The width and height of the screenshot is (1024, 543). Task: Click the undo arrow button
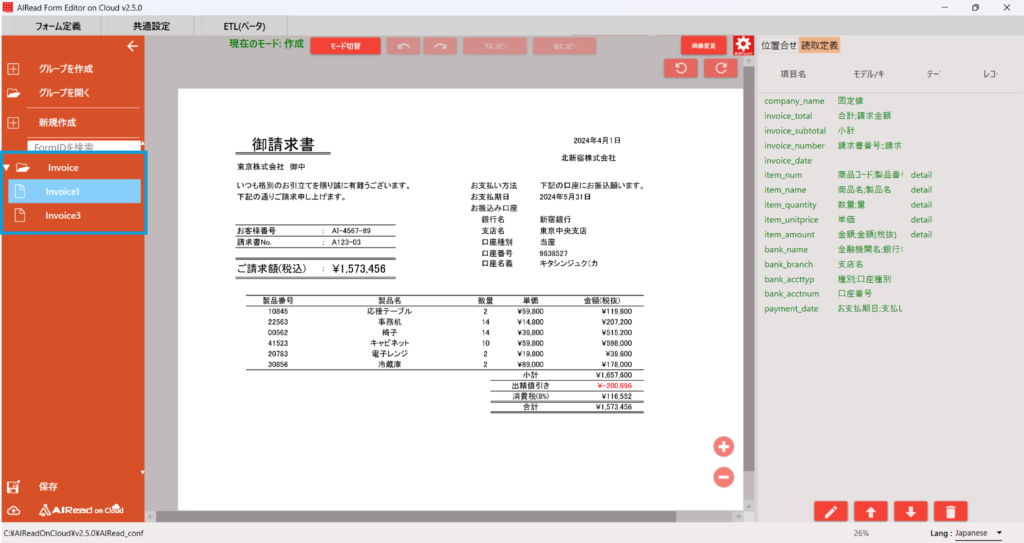(x=403, y=46)
